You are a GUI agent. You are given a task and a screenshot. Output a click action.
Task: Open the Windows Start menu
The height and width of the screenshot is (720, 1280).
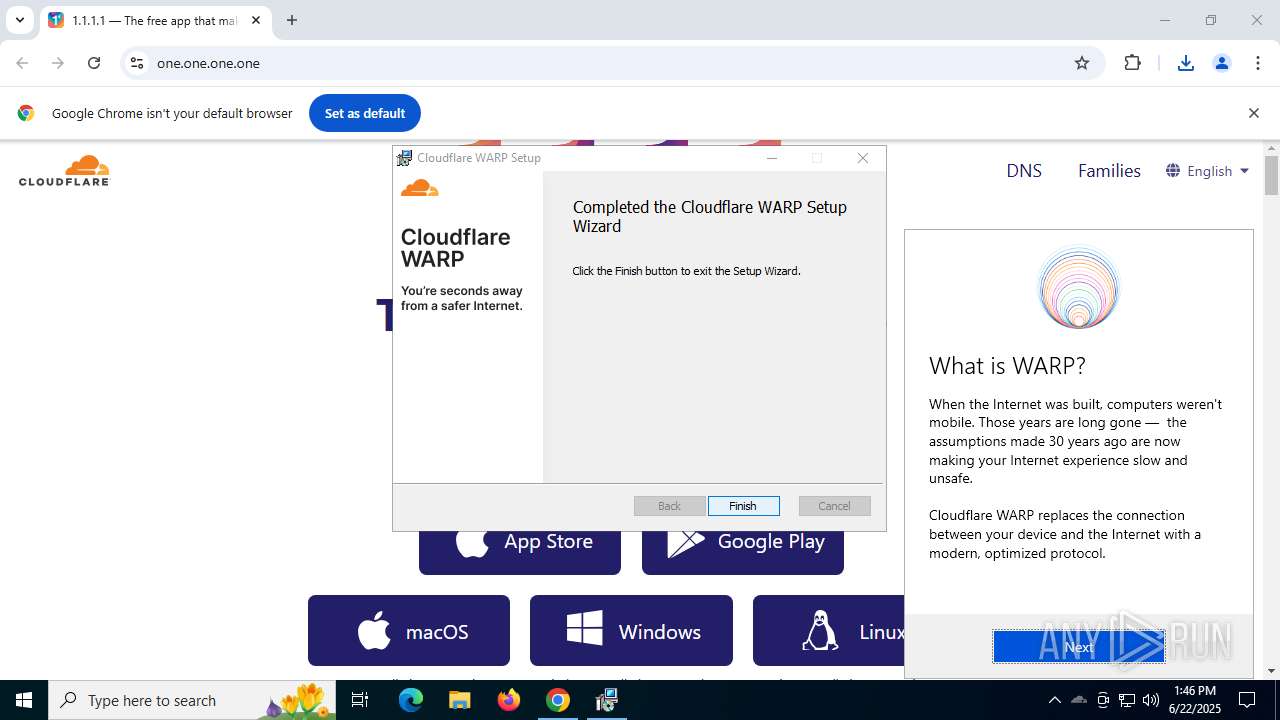coord(24,700)
